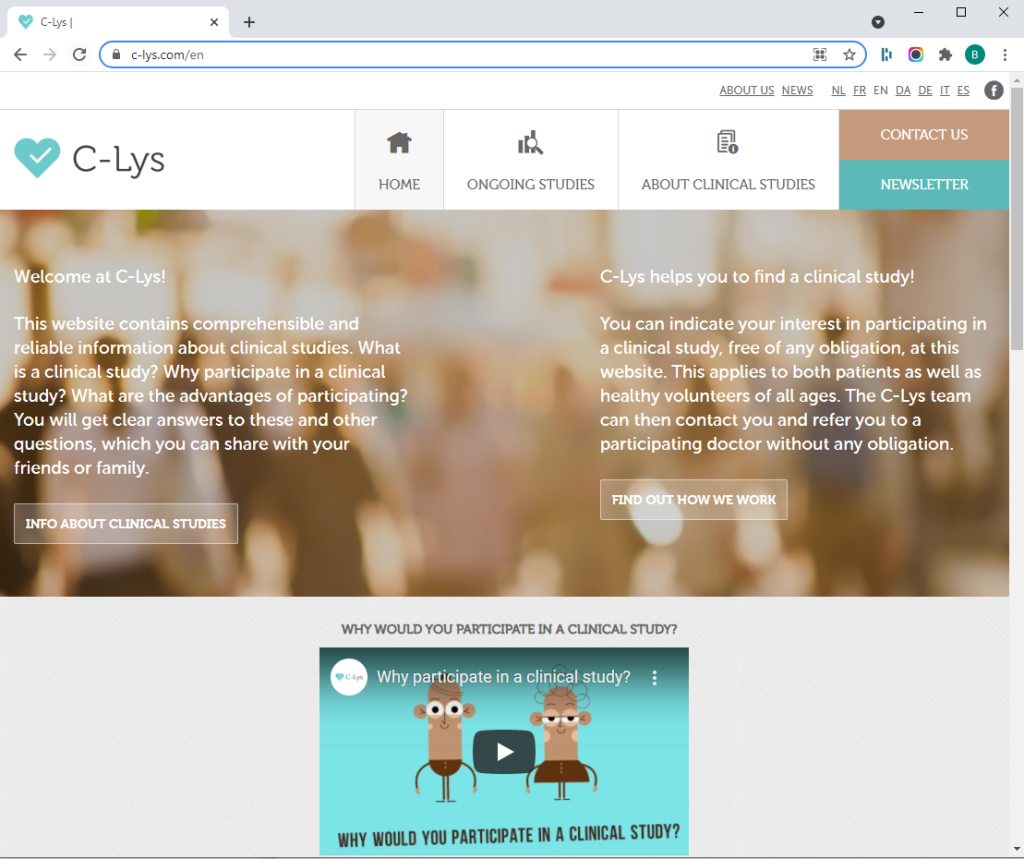This screenshot has width=1024, height=859.
Task: Click INFO ABOUT CLINICAL STUDIES button
Action: pos(126,523)
